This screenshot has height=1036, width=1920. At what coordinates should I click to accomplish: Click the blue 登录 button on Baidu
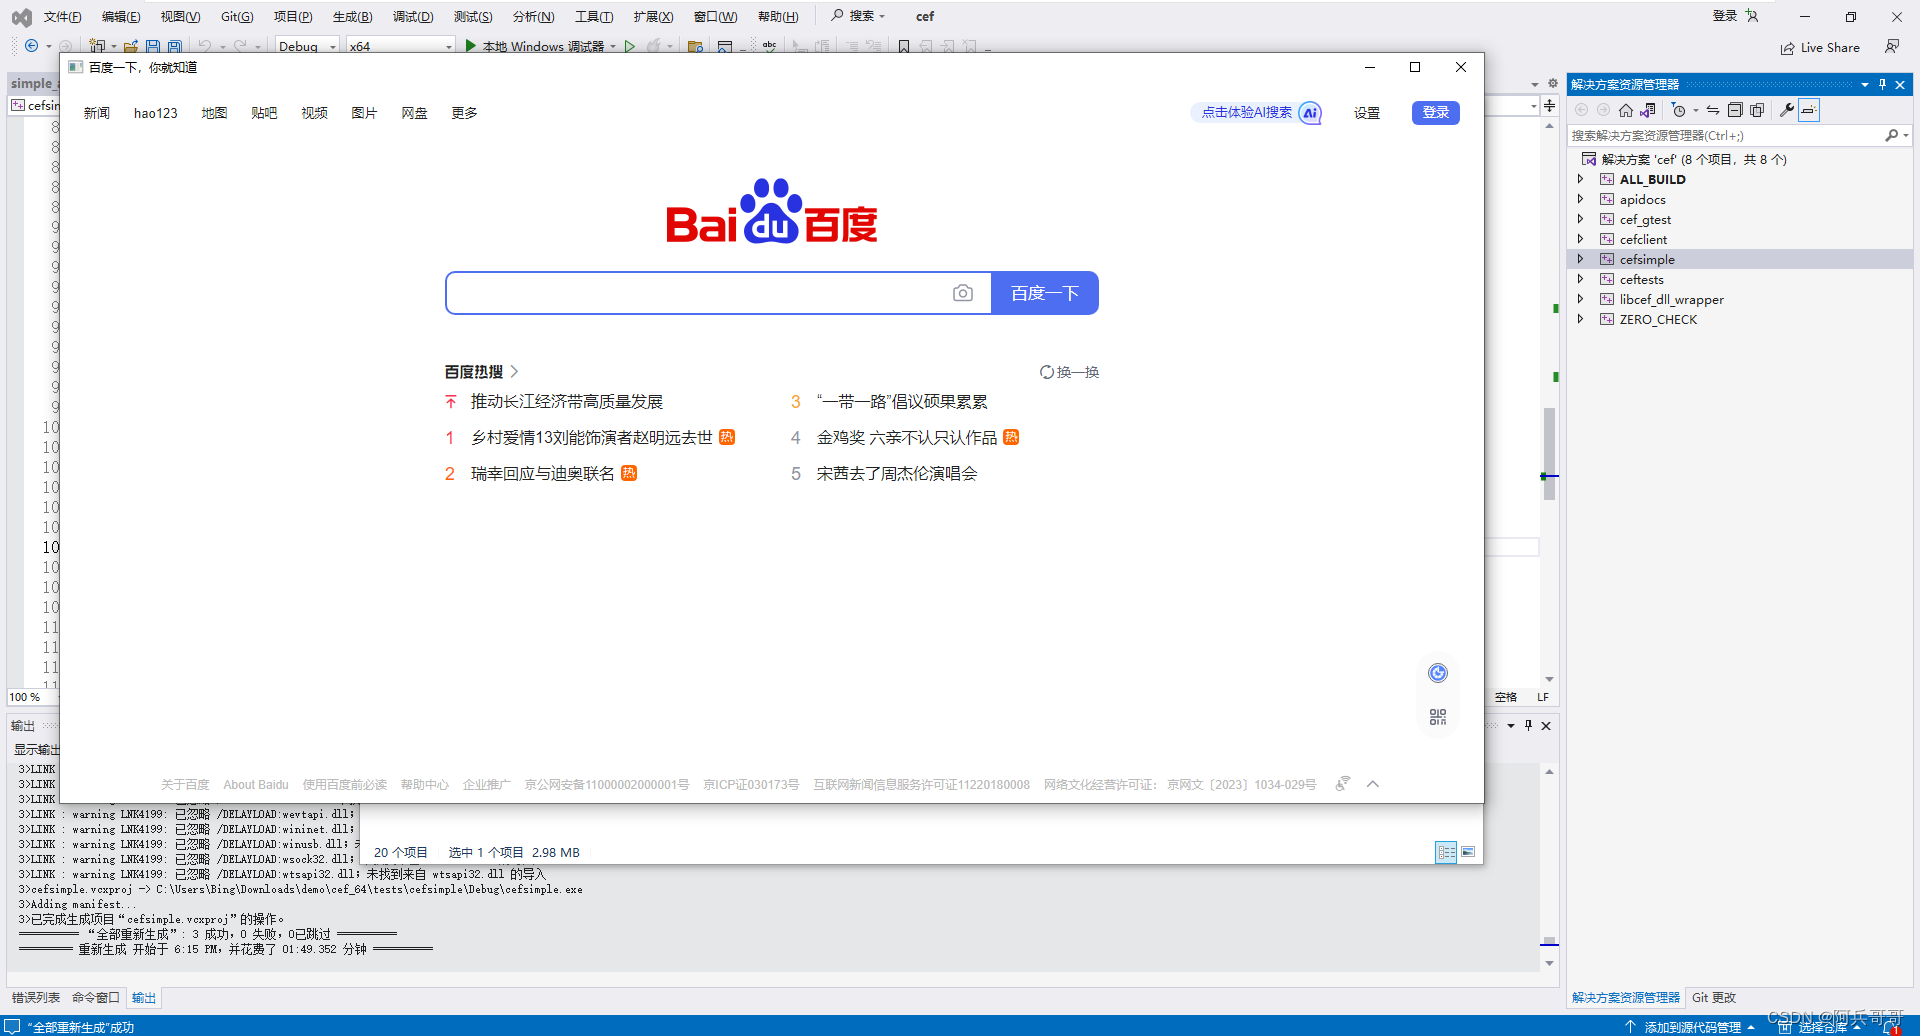point(1436,113)
